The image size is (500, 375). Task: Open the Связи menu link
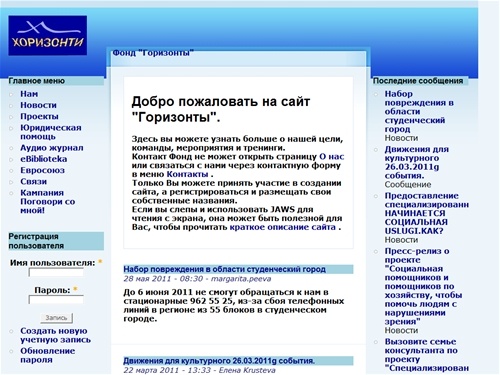point(33,182)
